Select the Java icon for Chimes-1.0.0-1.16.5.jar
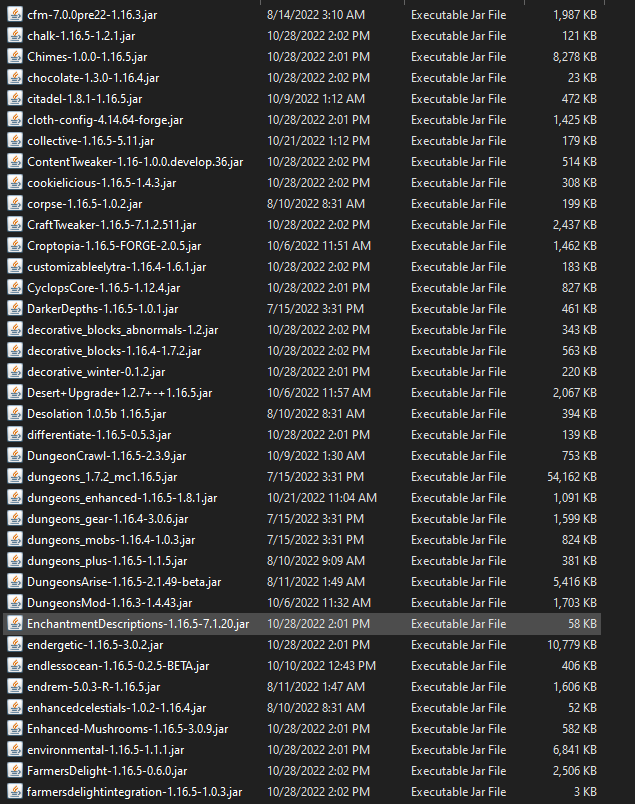635x804 pixels. 15,57
